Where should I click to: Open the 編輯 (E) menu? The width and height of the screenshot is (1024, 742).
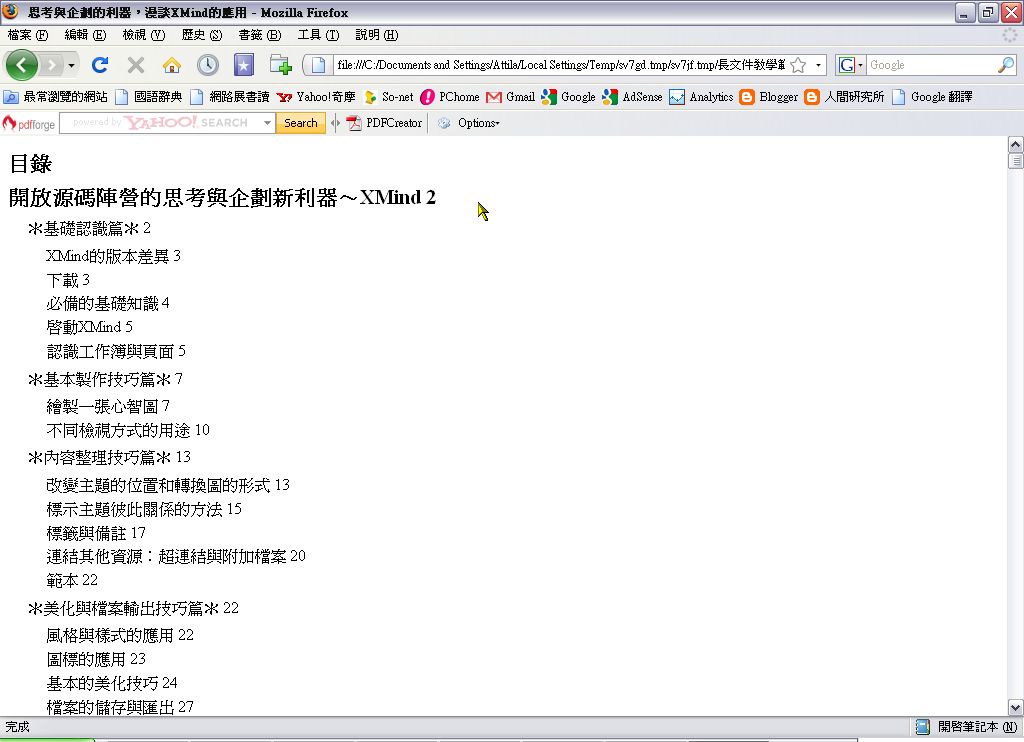coord(85,35)
